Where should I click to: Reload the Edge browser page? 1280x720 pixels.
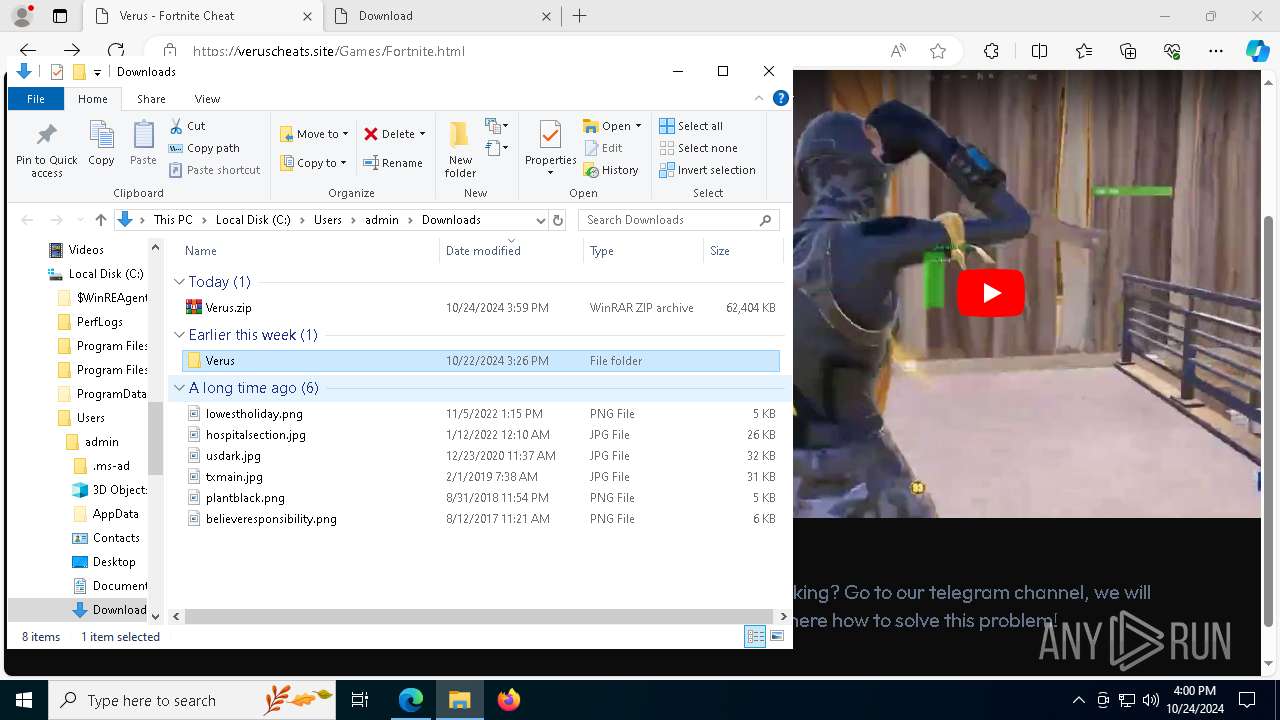[x=116, y=51]
